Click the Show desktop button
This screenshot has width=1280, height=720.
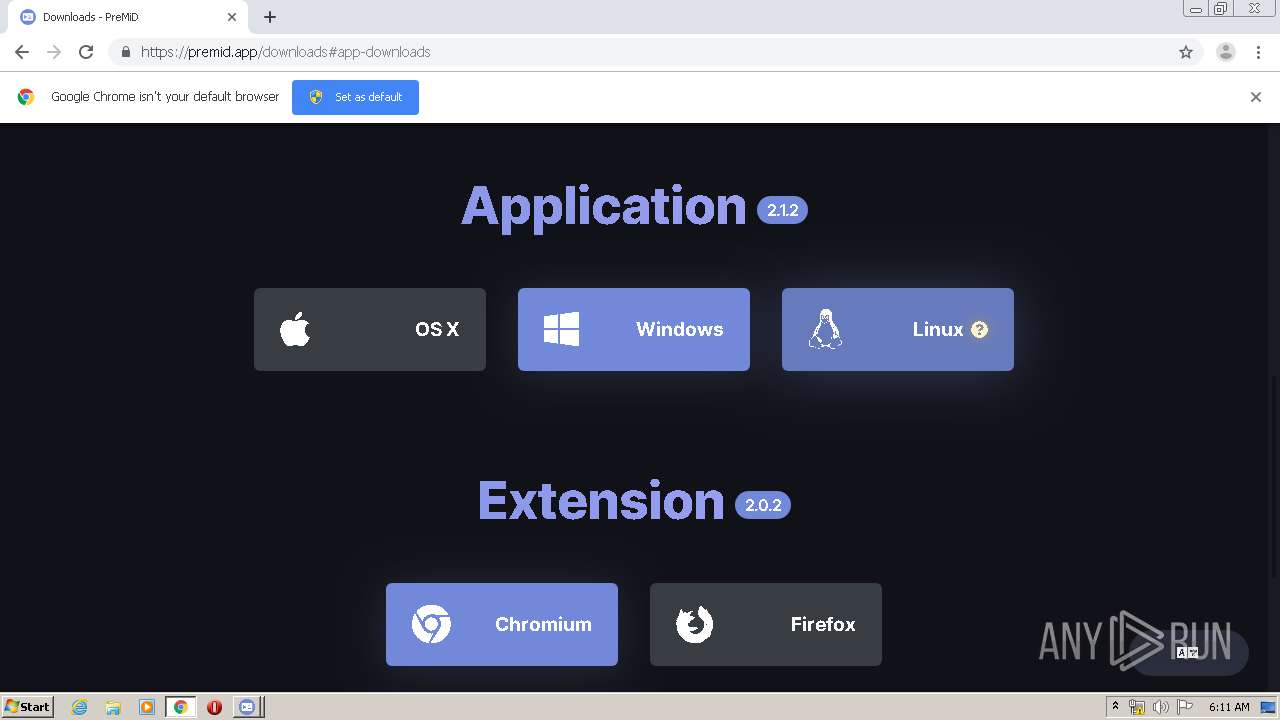[x=1268, y=707]
